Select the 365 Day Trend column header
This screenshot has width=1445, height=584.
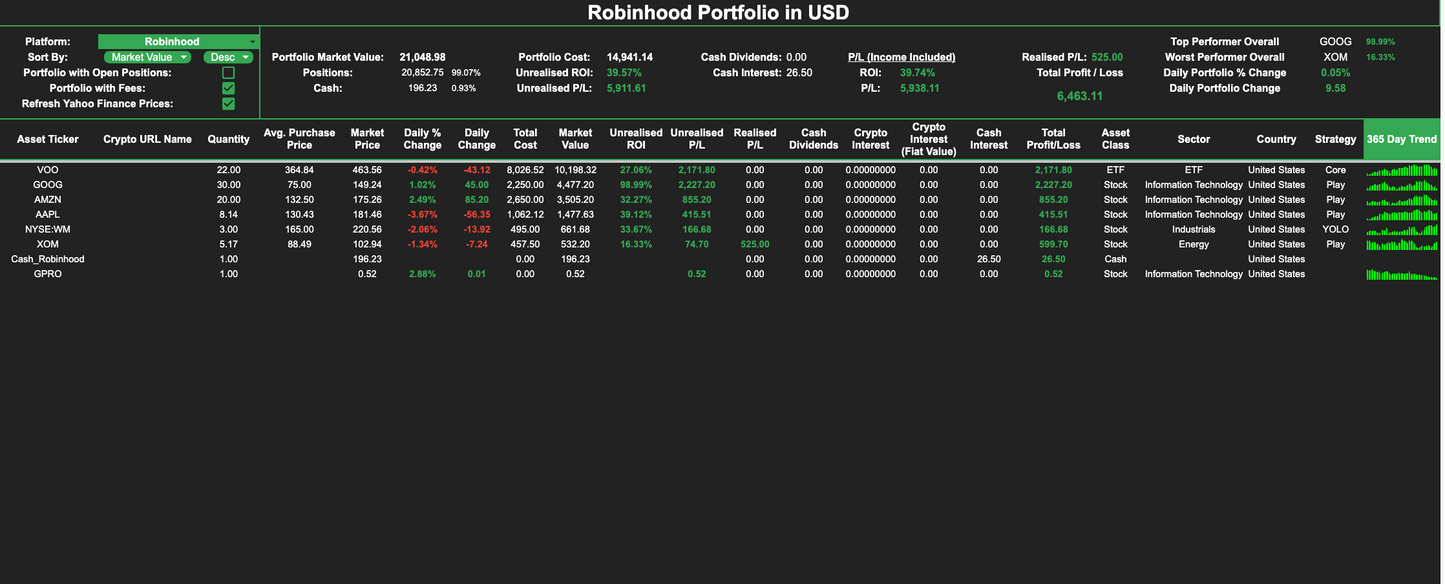(1401, 139)
